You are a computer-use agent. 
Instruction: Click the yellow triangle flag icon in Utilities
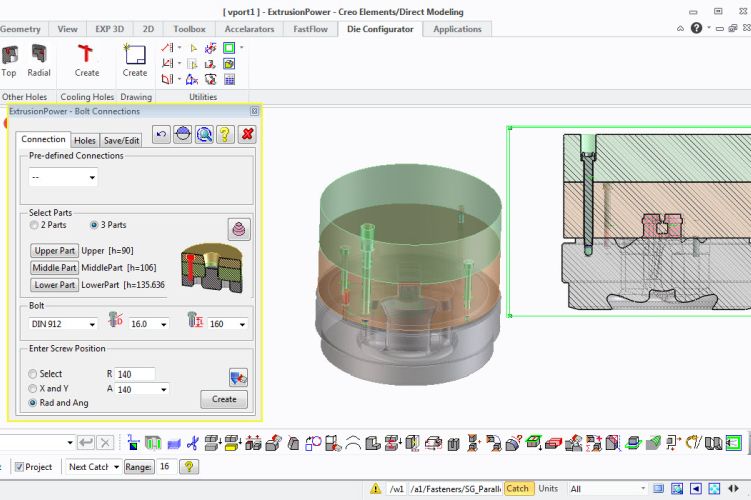[194, 48]
